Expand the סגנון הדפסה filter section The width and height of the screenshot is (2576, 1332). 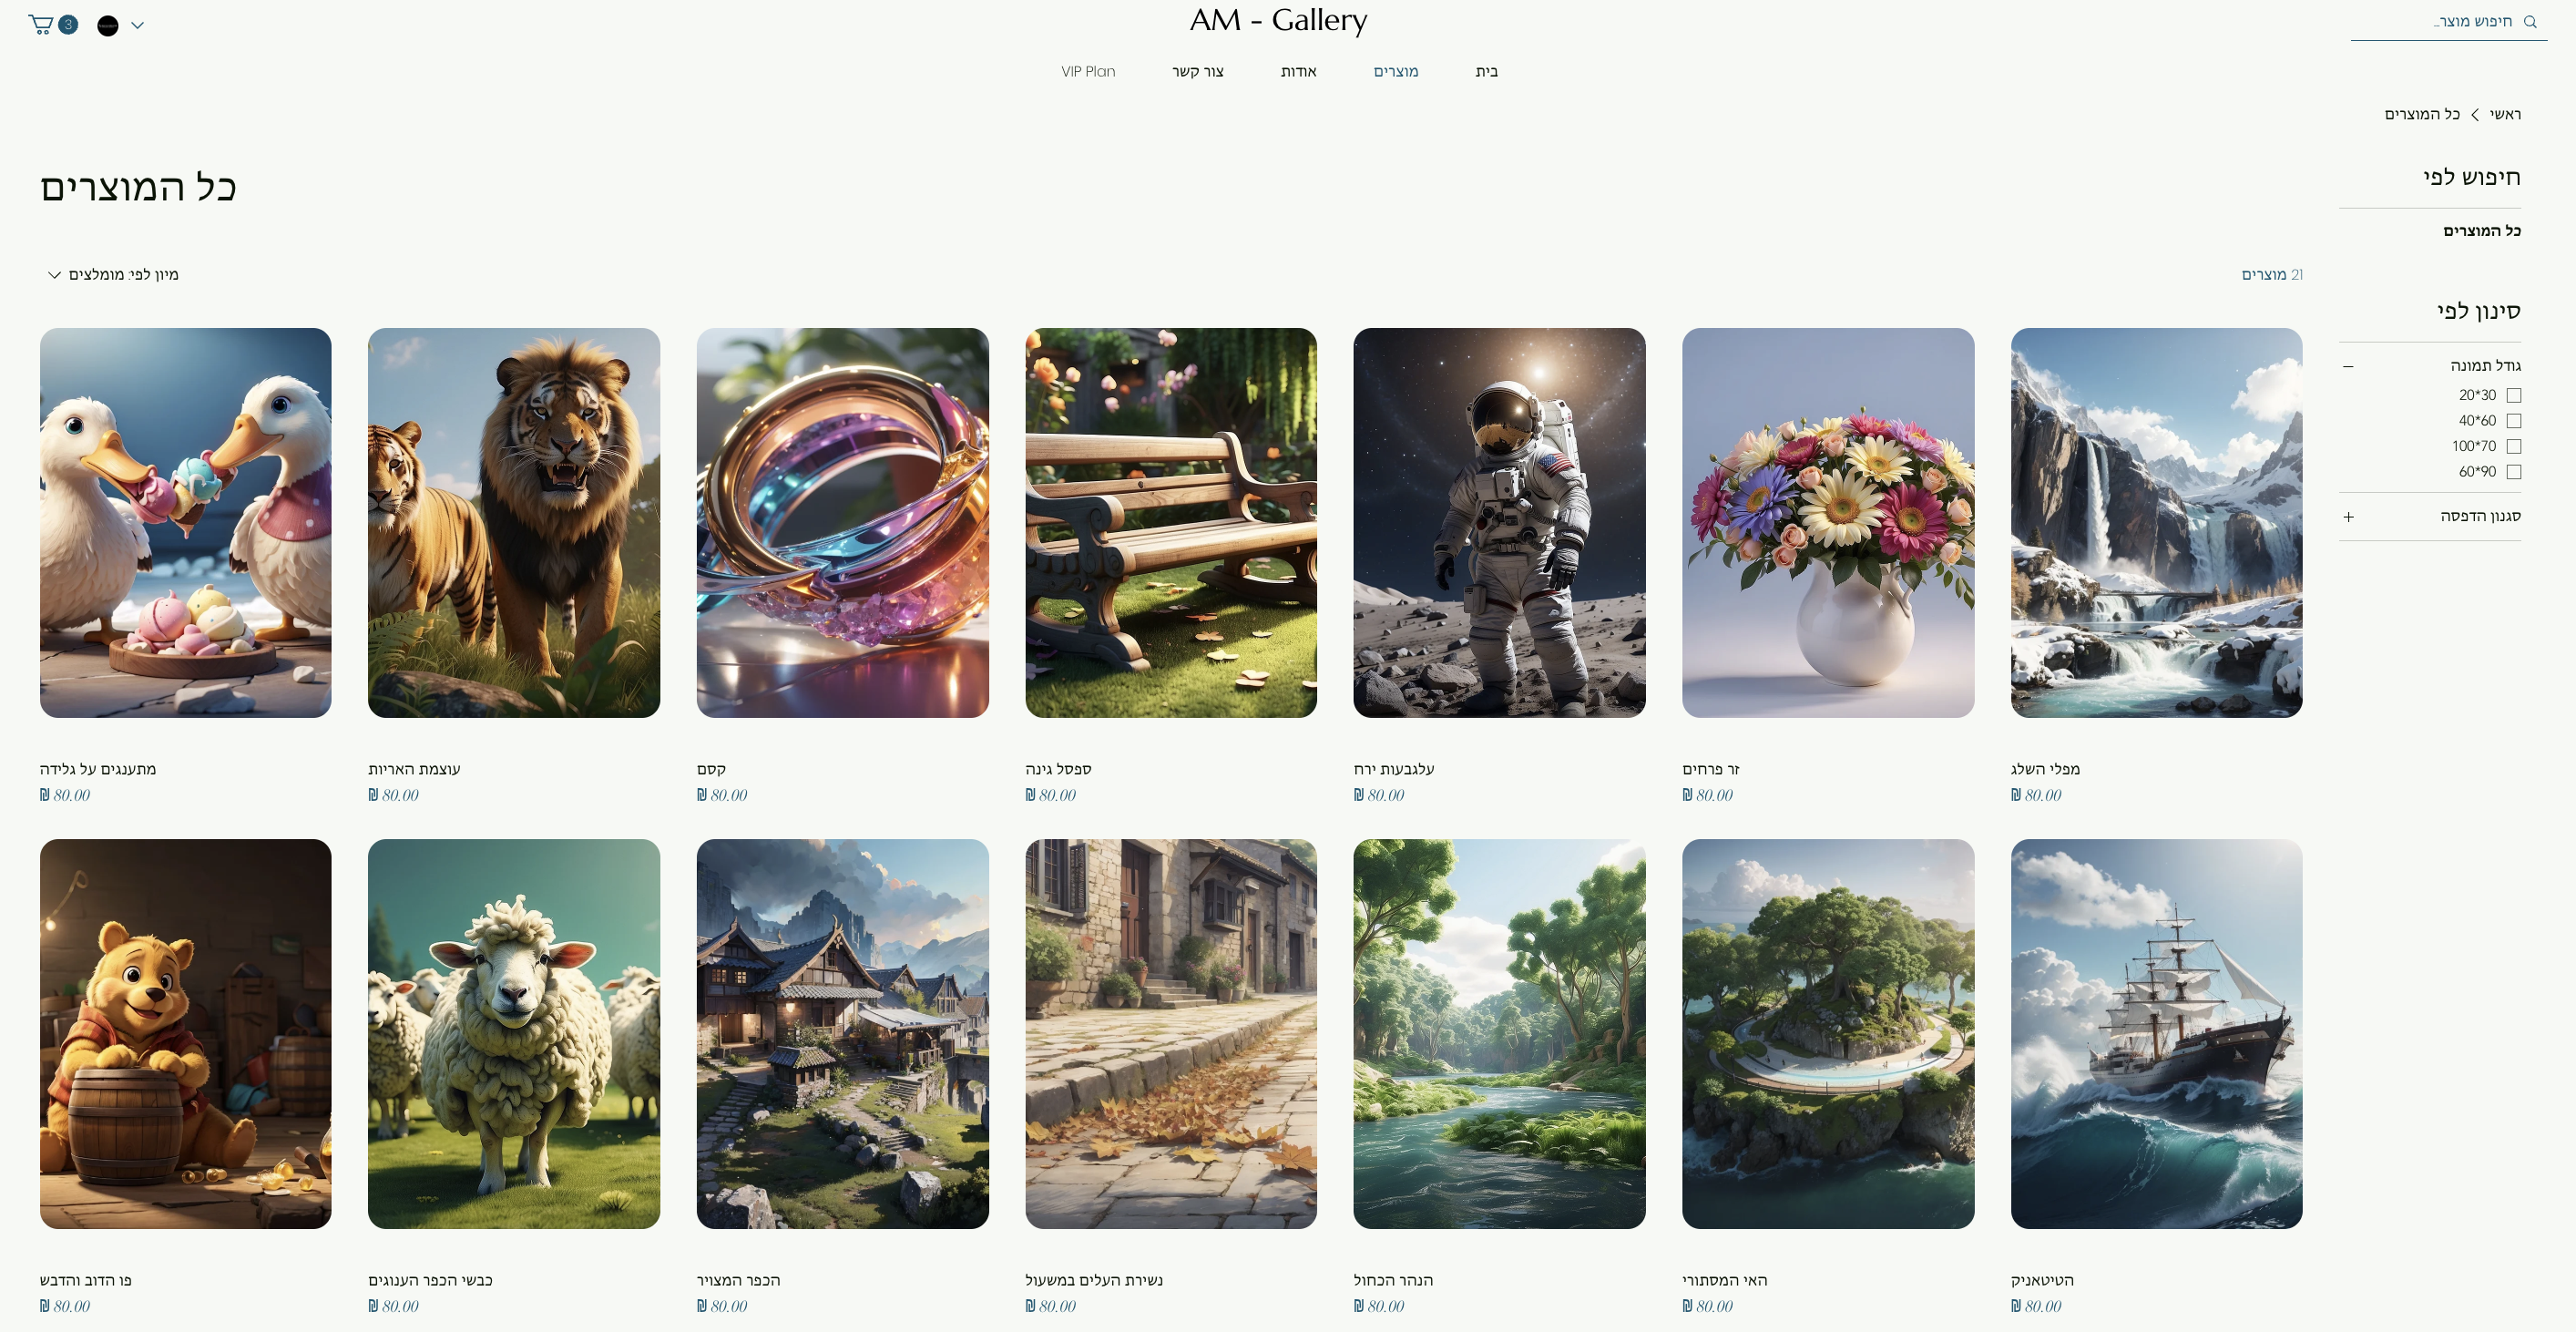(x=2348, y=517)
